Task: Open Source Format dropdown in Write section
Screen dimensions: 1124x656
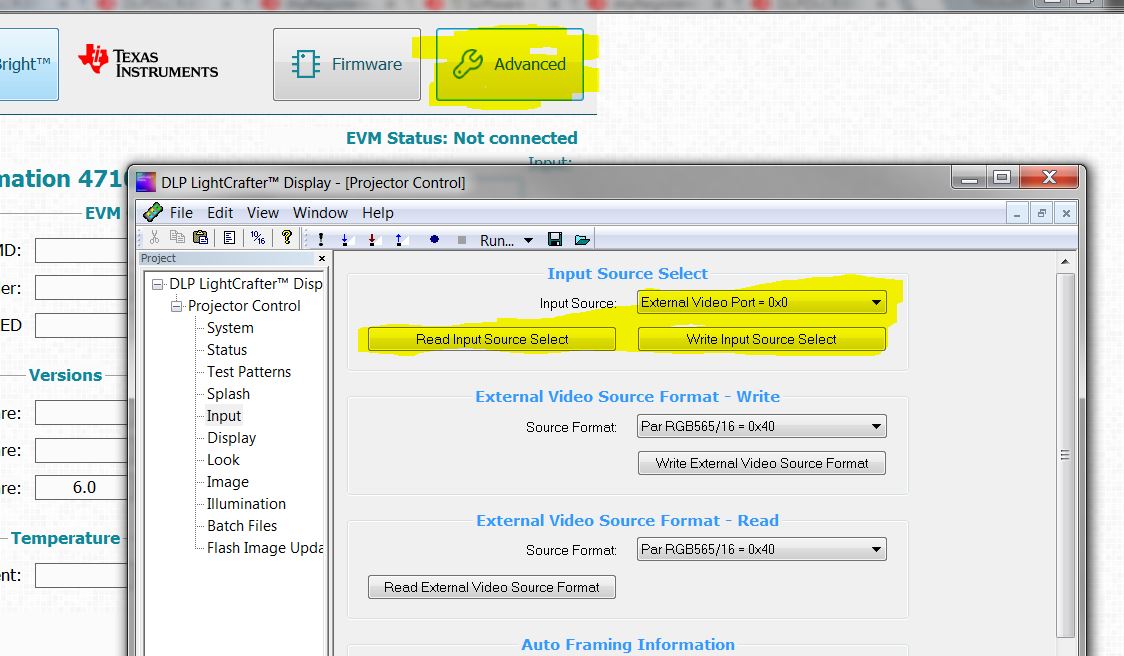Action: coord(761,427)
